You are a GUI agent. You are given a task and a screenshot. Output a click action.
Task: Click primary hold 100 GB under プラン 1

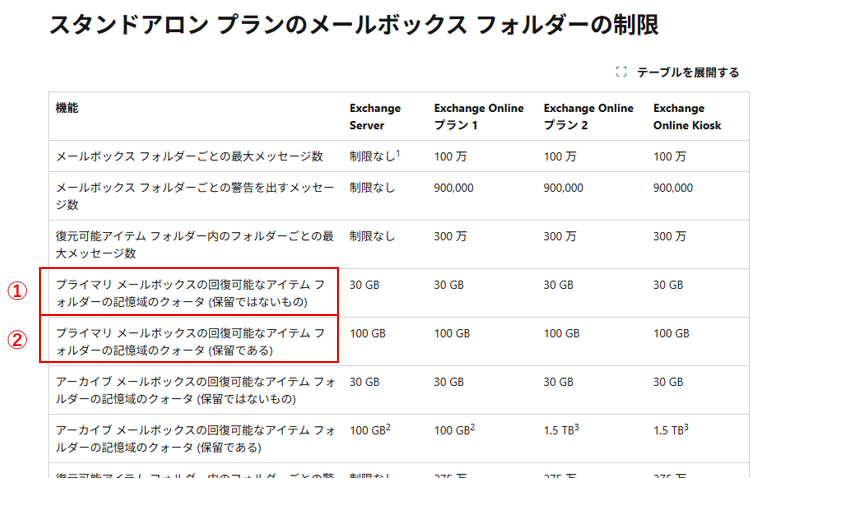452,333
